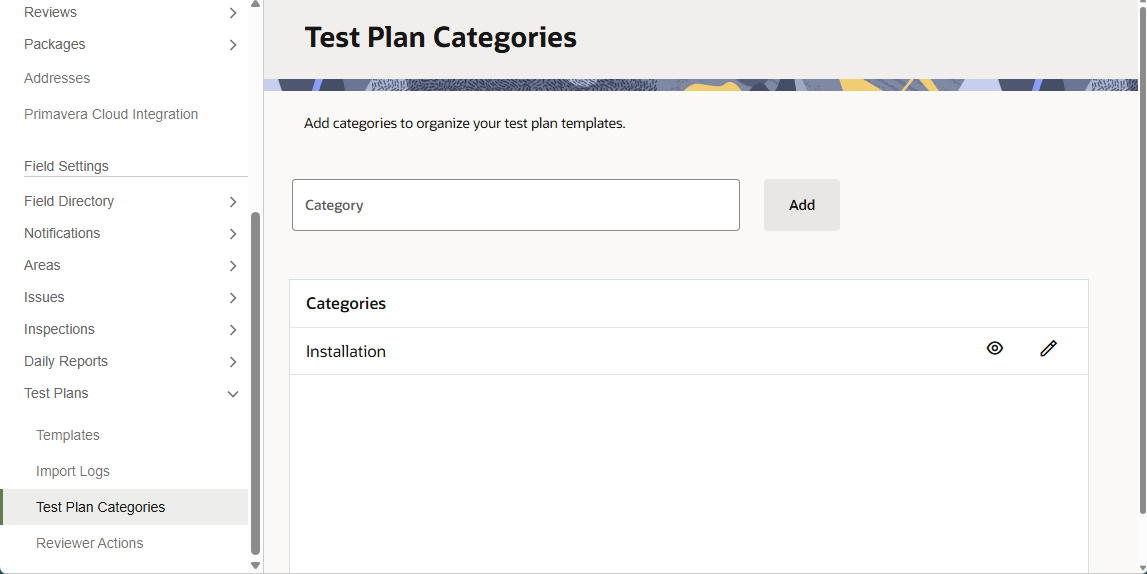Open Import Logs in sidebar
The width and height of the screenshot is (1147, 574).
73,471
